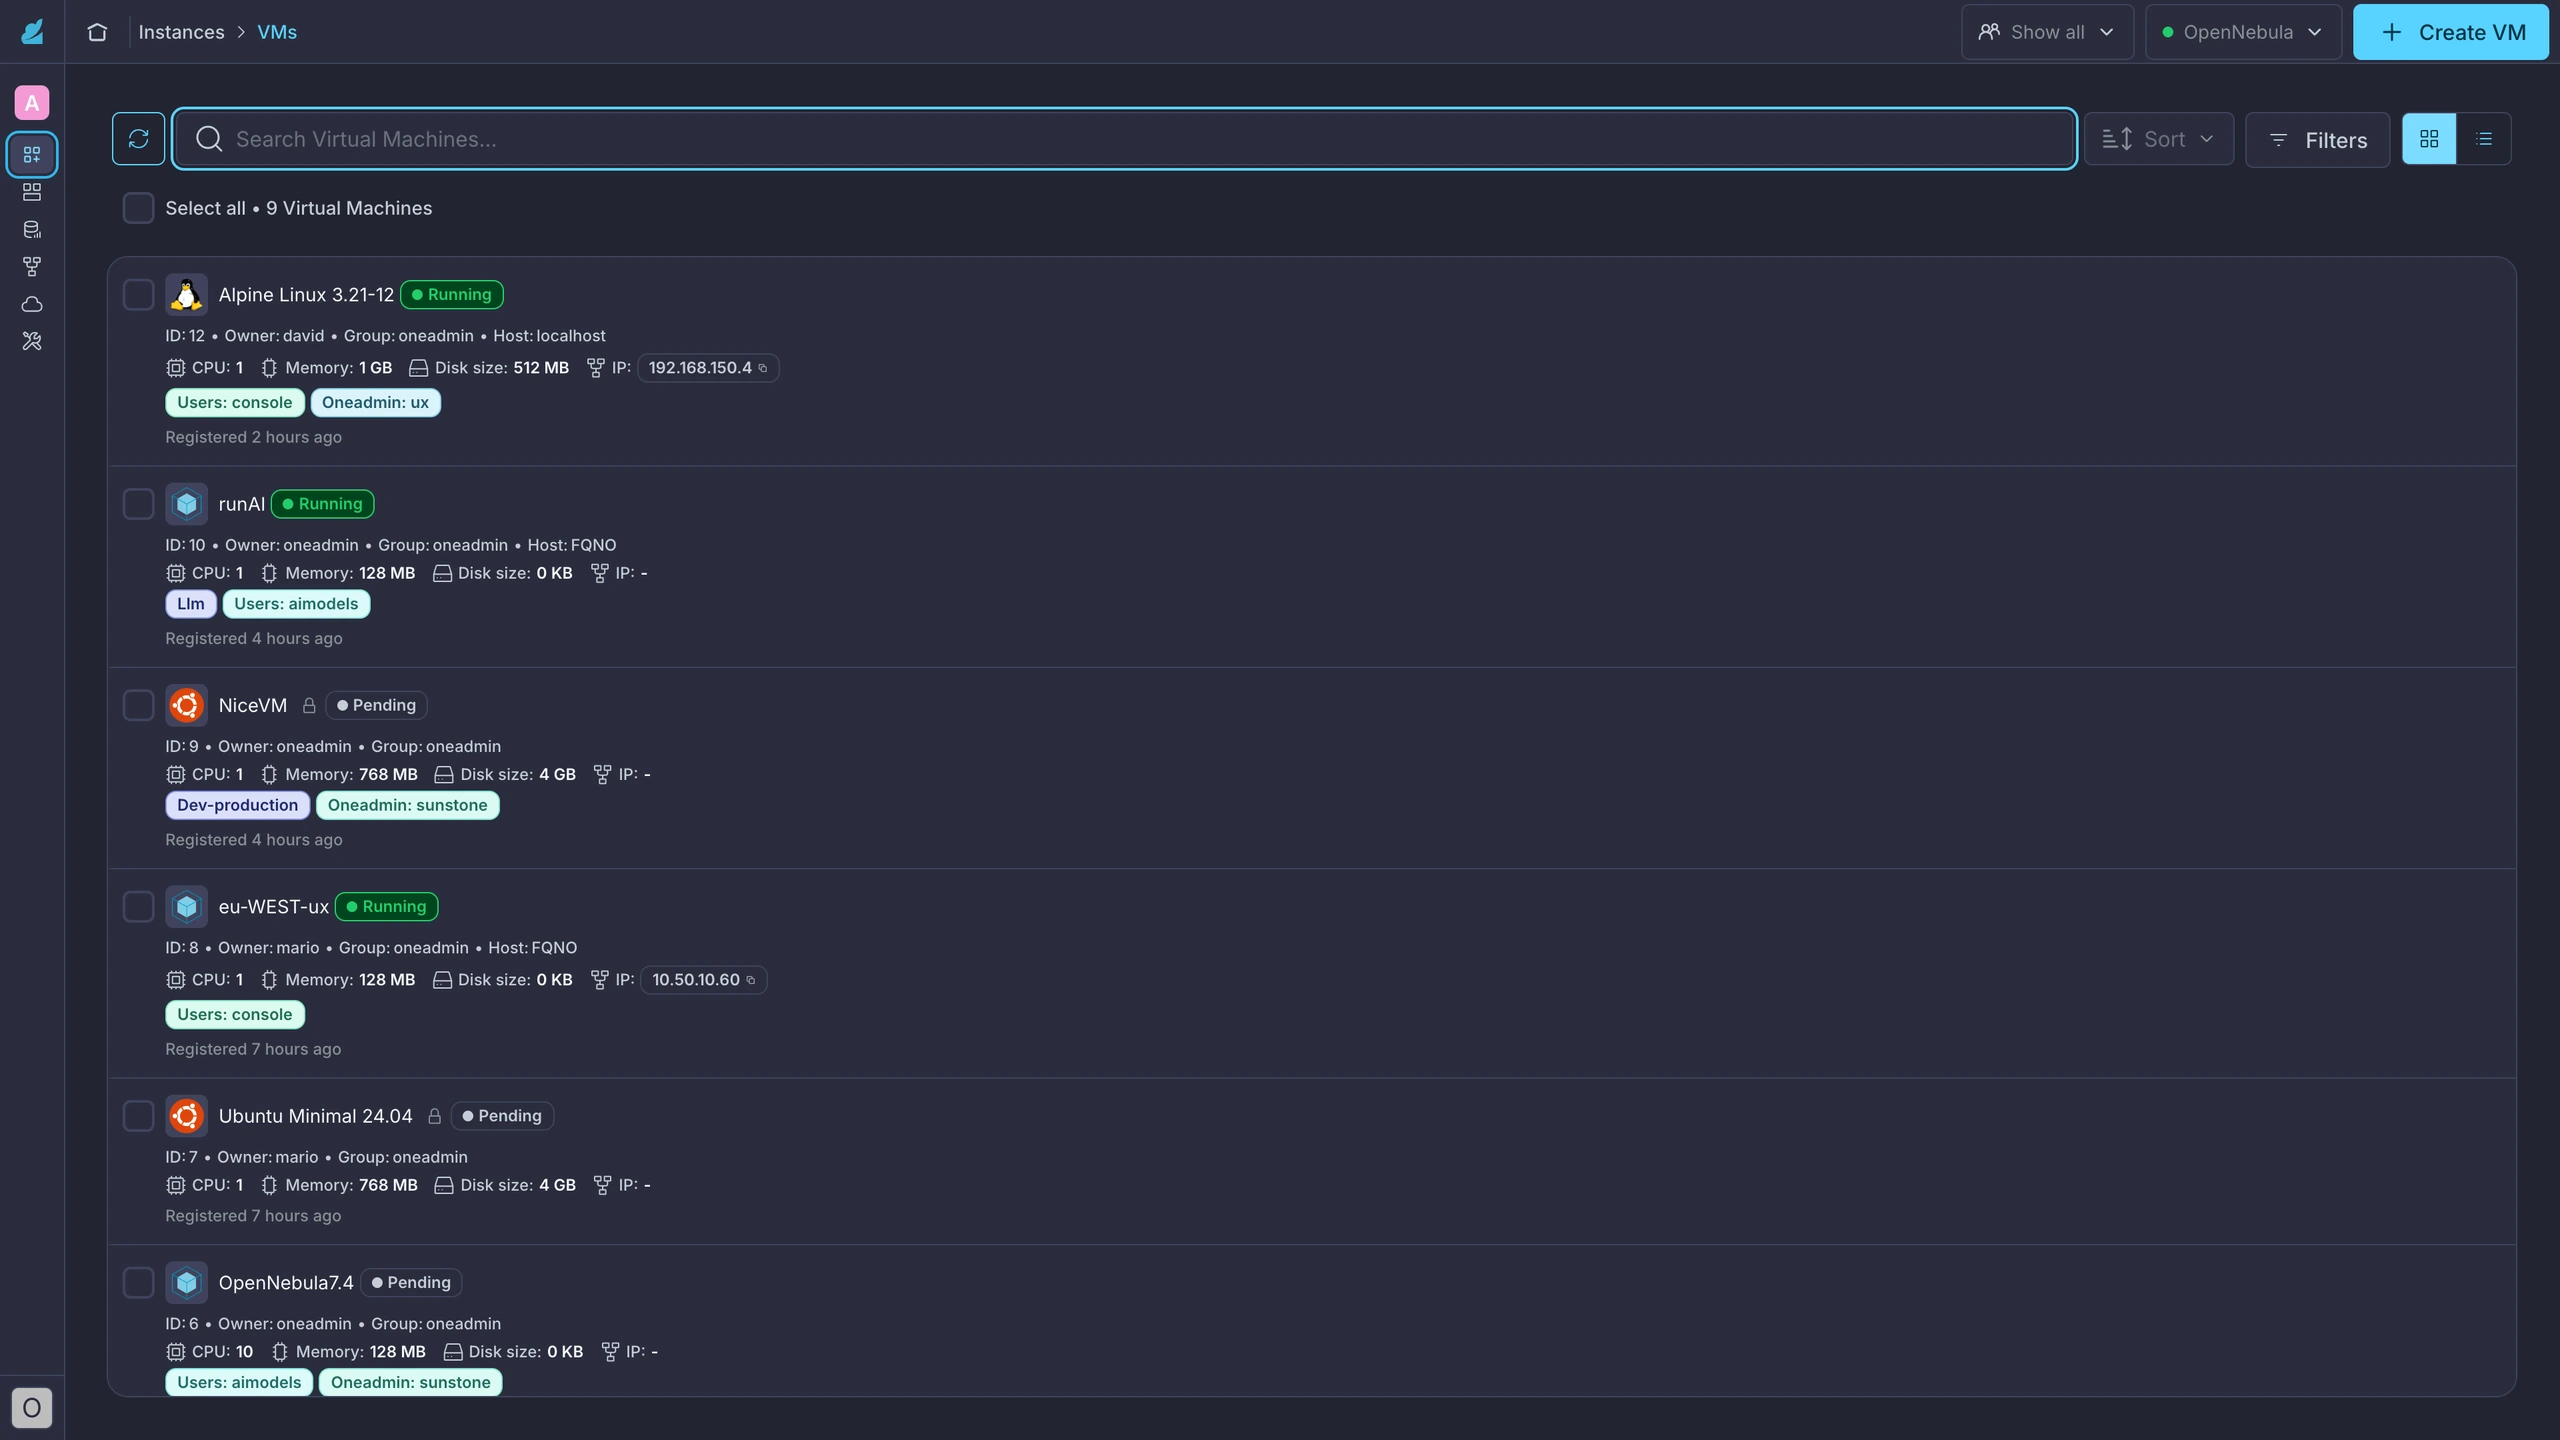Open the Sort dropdown
The width and height of the screenshot is (2560, 1440).
[x=2159, y=139]
